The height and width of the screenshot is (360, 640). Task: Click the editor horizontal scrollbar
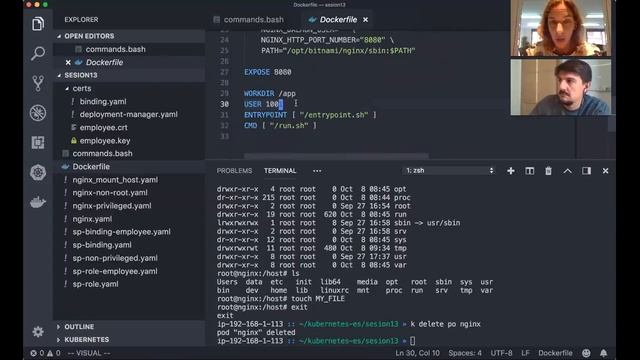coord(336,156)
